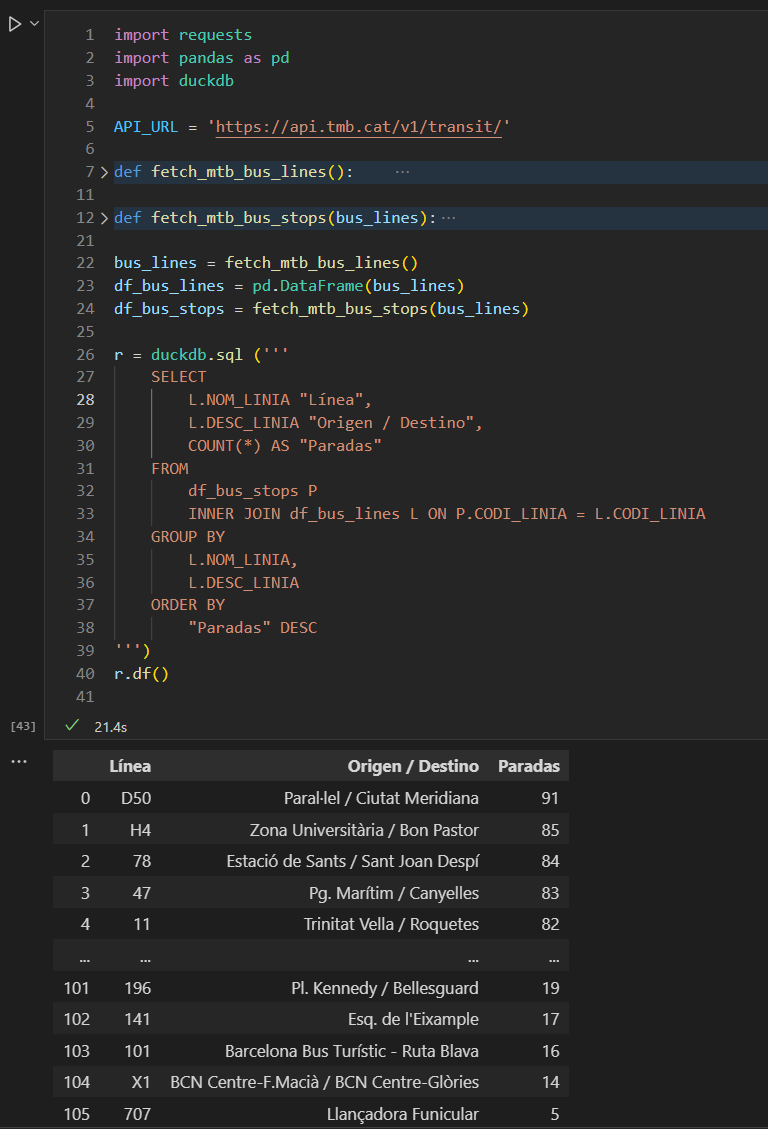Viewport: 768px width, 1129px height.
Task: Click the cell execution count [43]
Action: pyautogui.click(x=22, y=726)
